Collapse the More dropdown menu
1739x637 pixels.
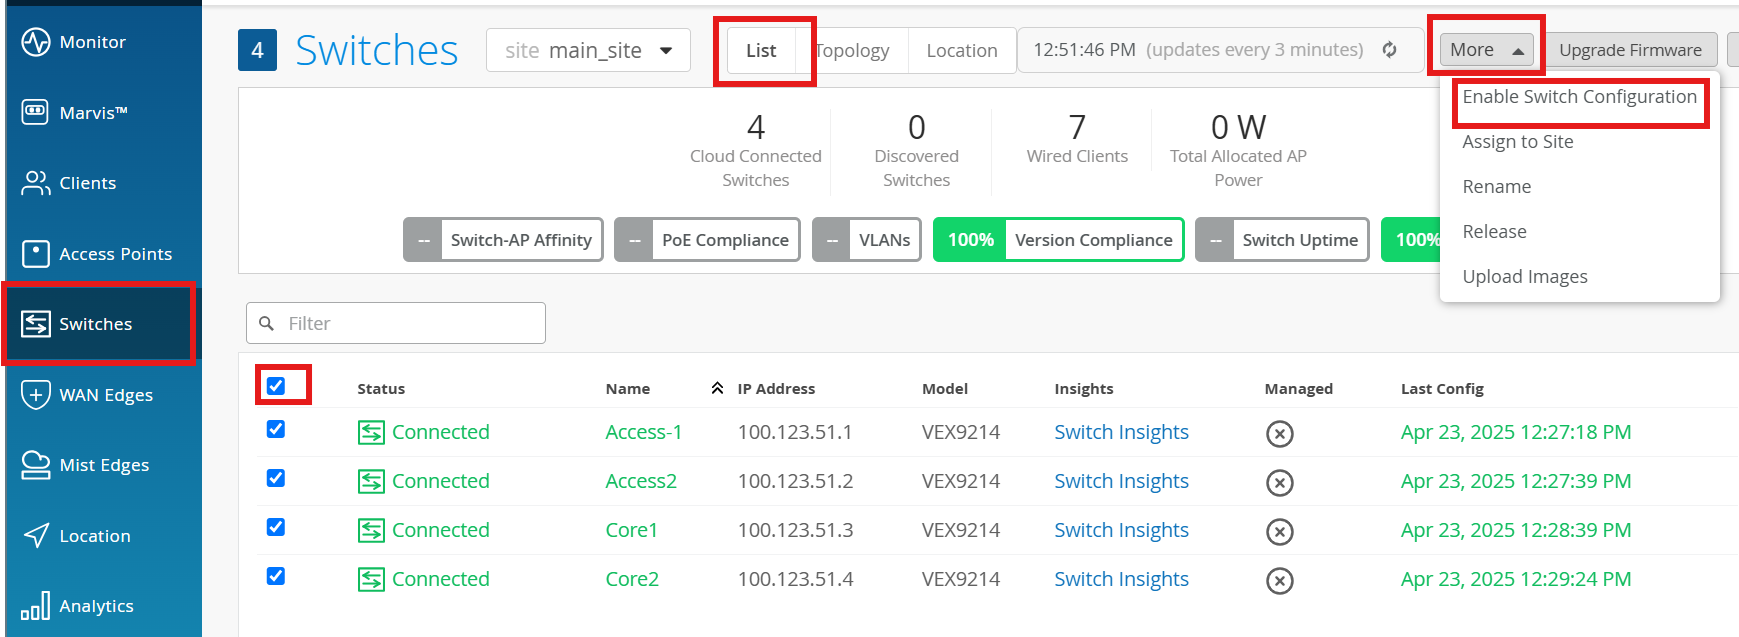point(1485,50)
